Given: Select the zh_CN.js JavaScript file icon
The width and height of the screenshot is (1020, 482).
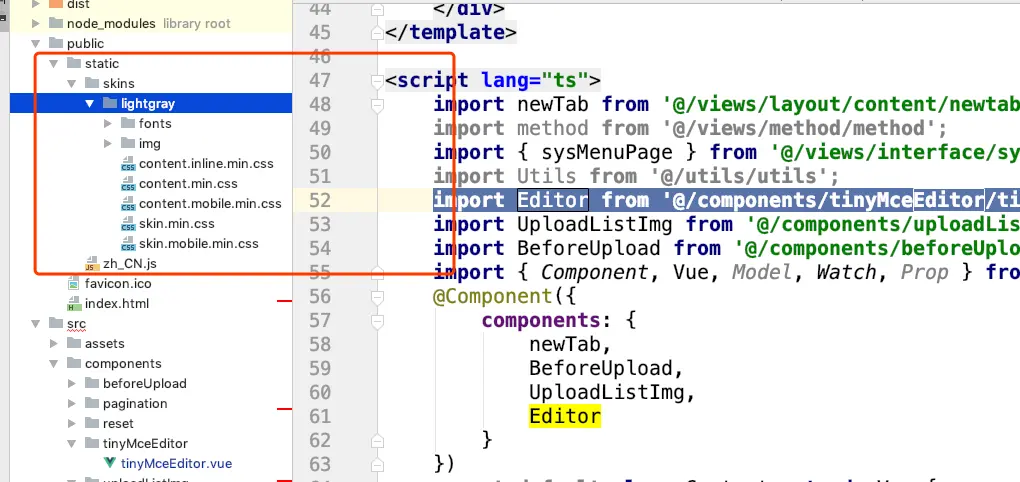Looking at the screenshot, I should tap(92, 264).
